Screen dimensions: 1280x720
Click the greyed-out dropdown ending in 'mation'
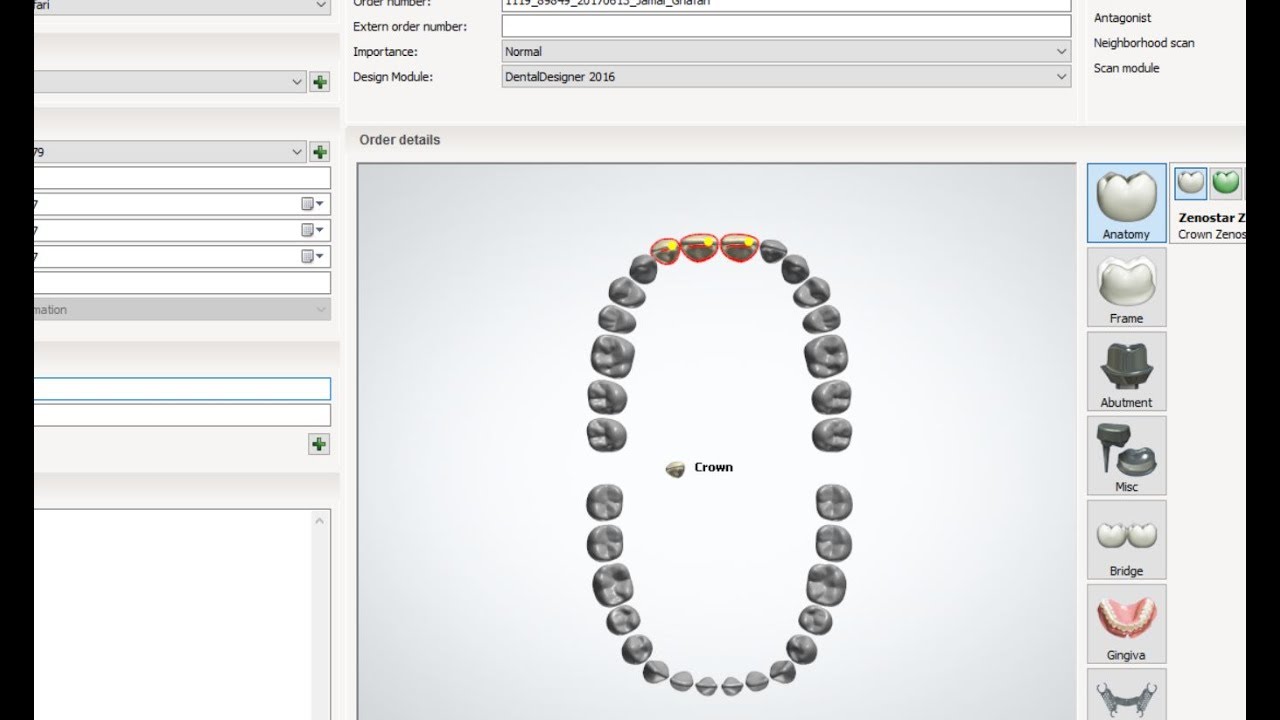click(x=182, y=310)
